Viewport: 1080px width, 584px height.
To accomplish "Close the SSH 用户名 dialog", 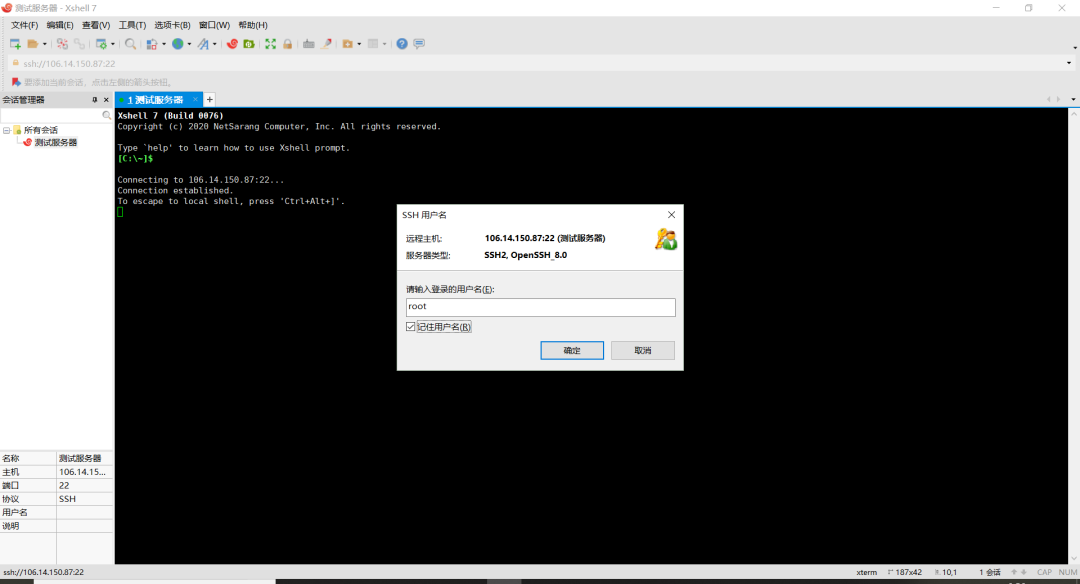I will 672,215.
